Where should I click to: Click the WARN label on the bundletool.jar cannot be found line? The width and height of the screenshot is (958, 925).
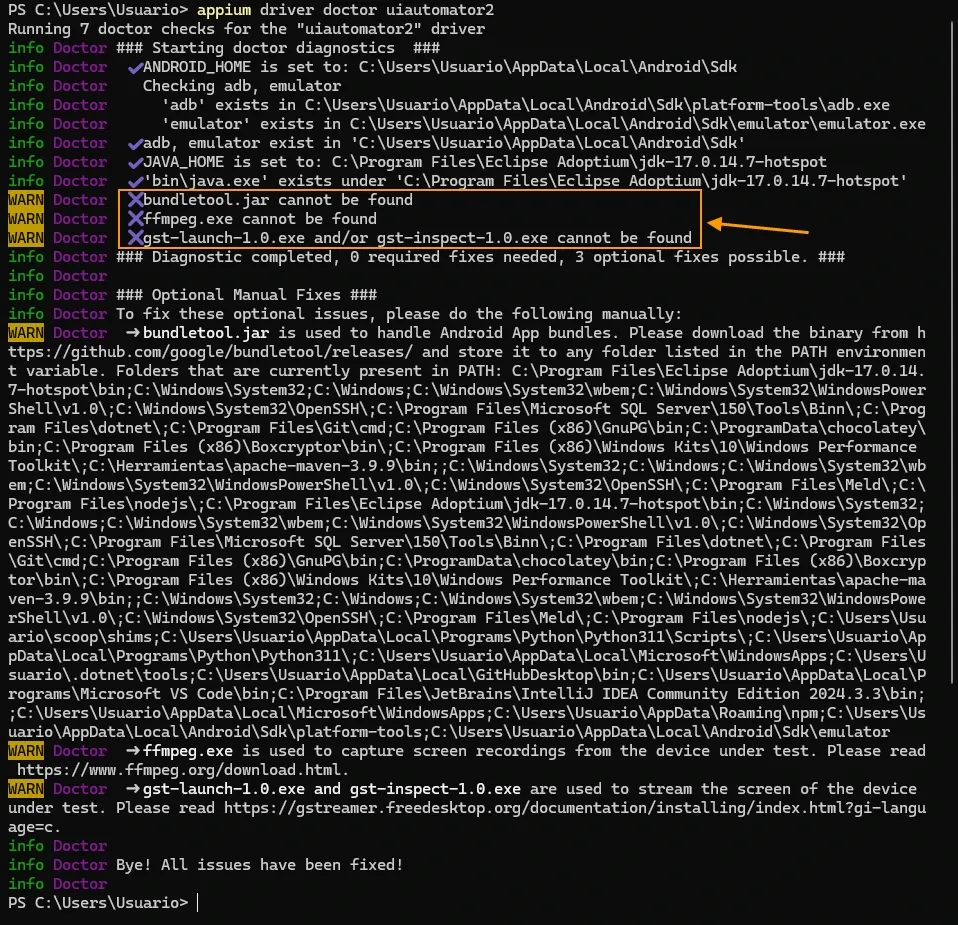pyautogui.click(x=26, y=200)
